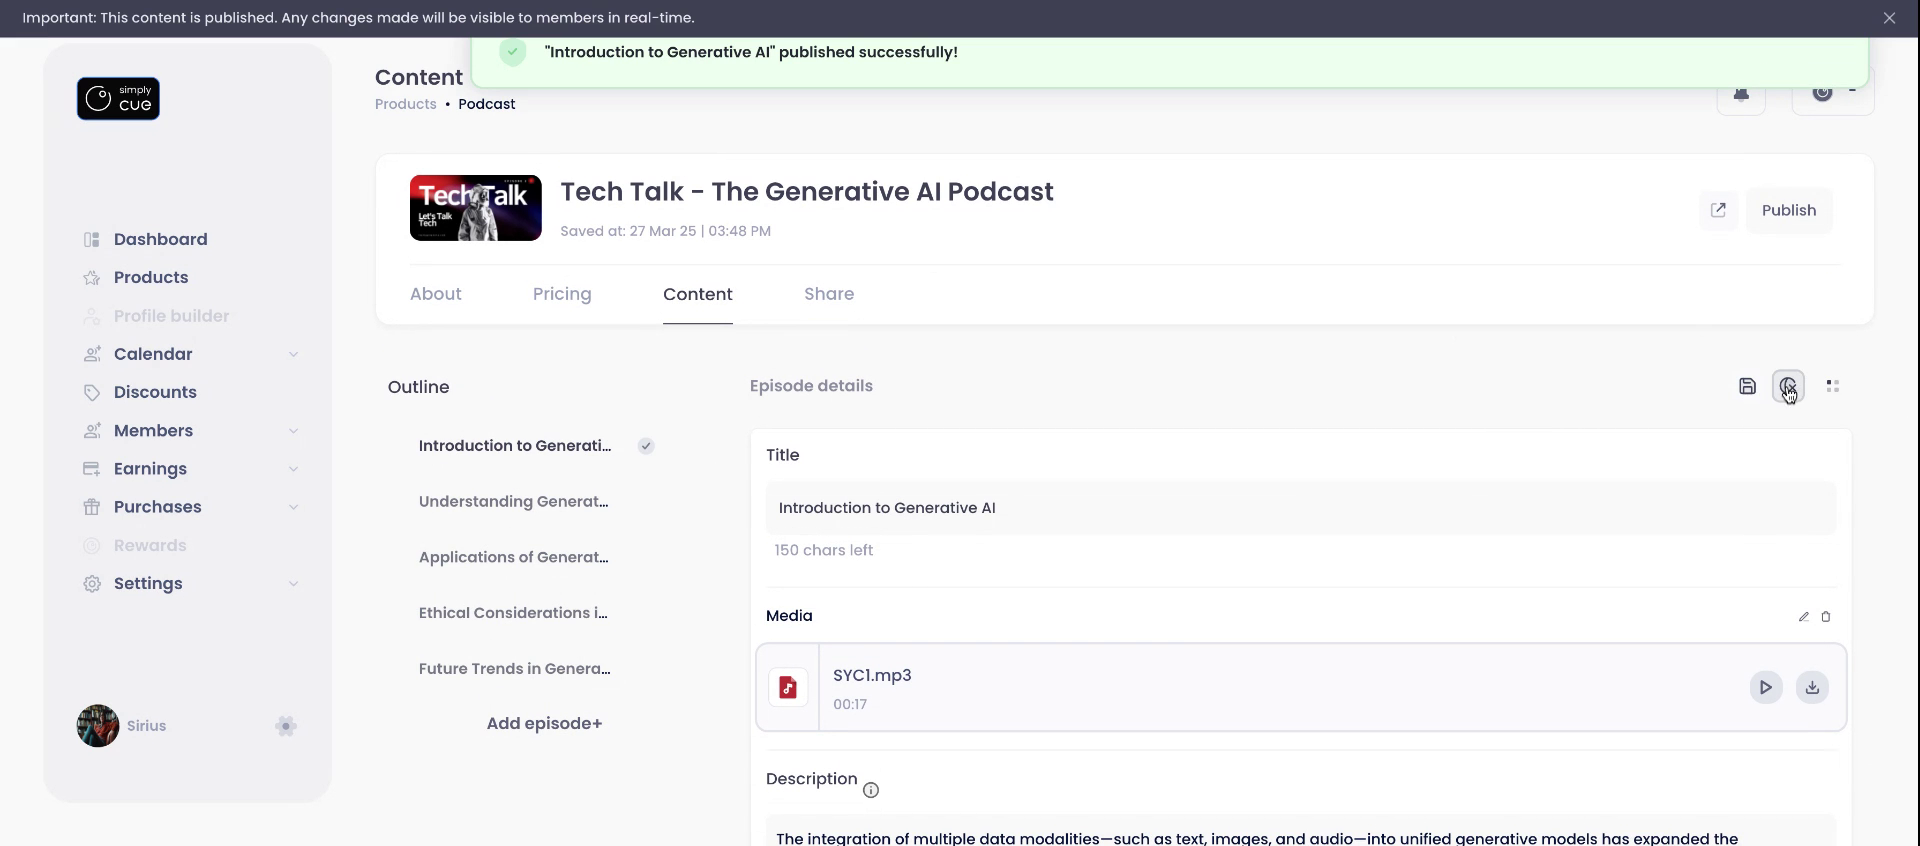
Task: Toggle published checkmark on Introduction episode
Action: pyautogui.click(x=646, y=446)
